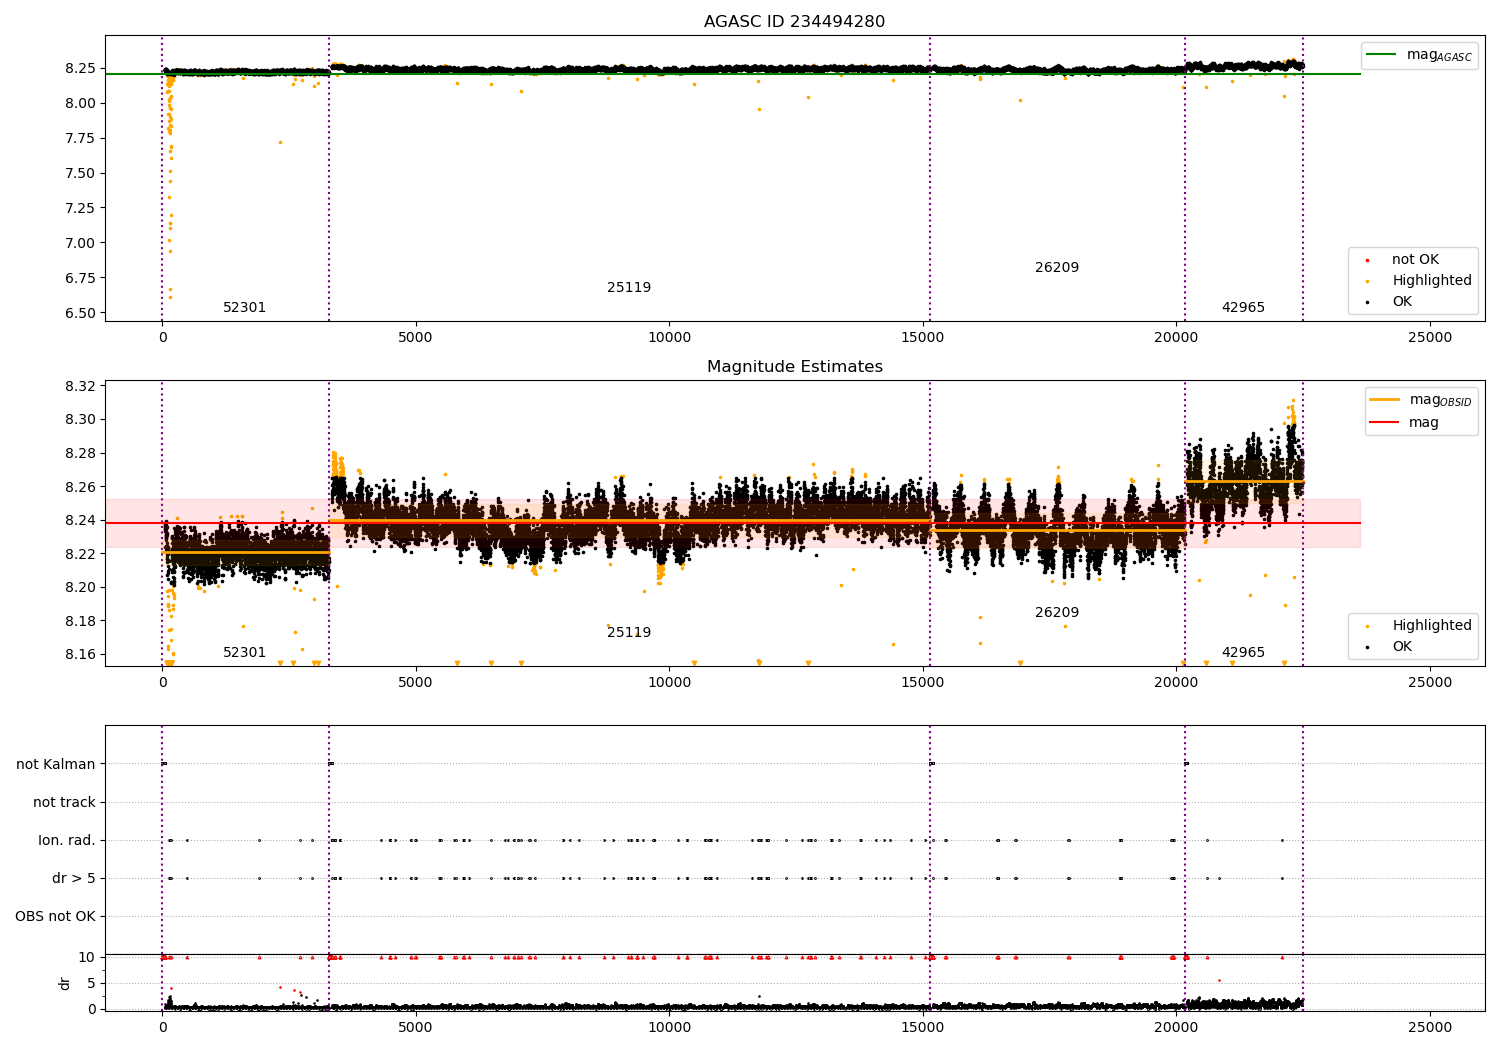Screen dimensions: 1500x1050
Task: Select 'not OK' legend entry in top plot
Action: (1415, 260)
